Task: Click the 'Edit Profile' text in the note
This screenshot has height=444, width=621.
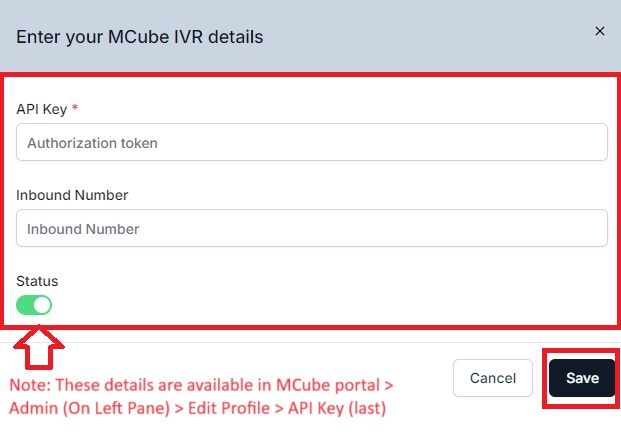Action: pos(229,408)
